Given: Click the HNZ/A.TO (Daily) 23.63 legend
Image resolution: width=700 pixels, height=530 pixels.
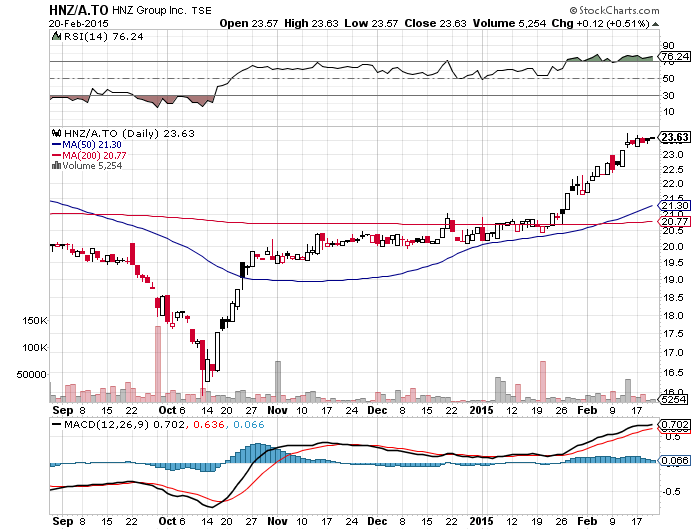Looking at the screenshot, I should pyautogui.click(x=129, y=133).
